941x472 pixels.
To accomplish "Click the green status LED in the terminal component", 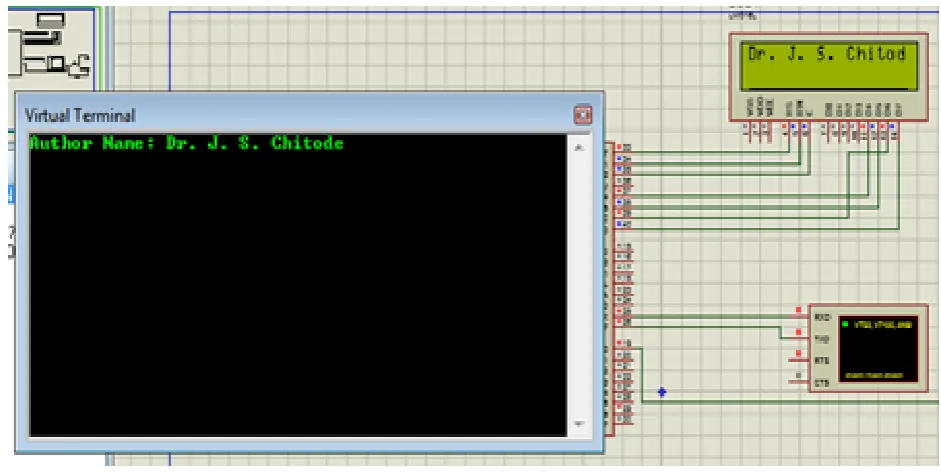I will pos(846,324).
